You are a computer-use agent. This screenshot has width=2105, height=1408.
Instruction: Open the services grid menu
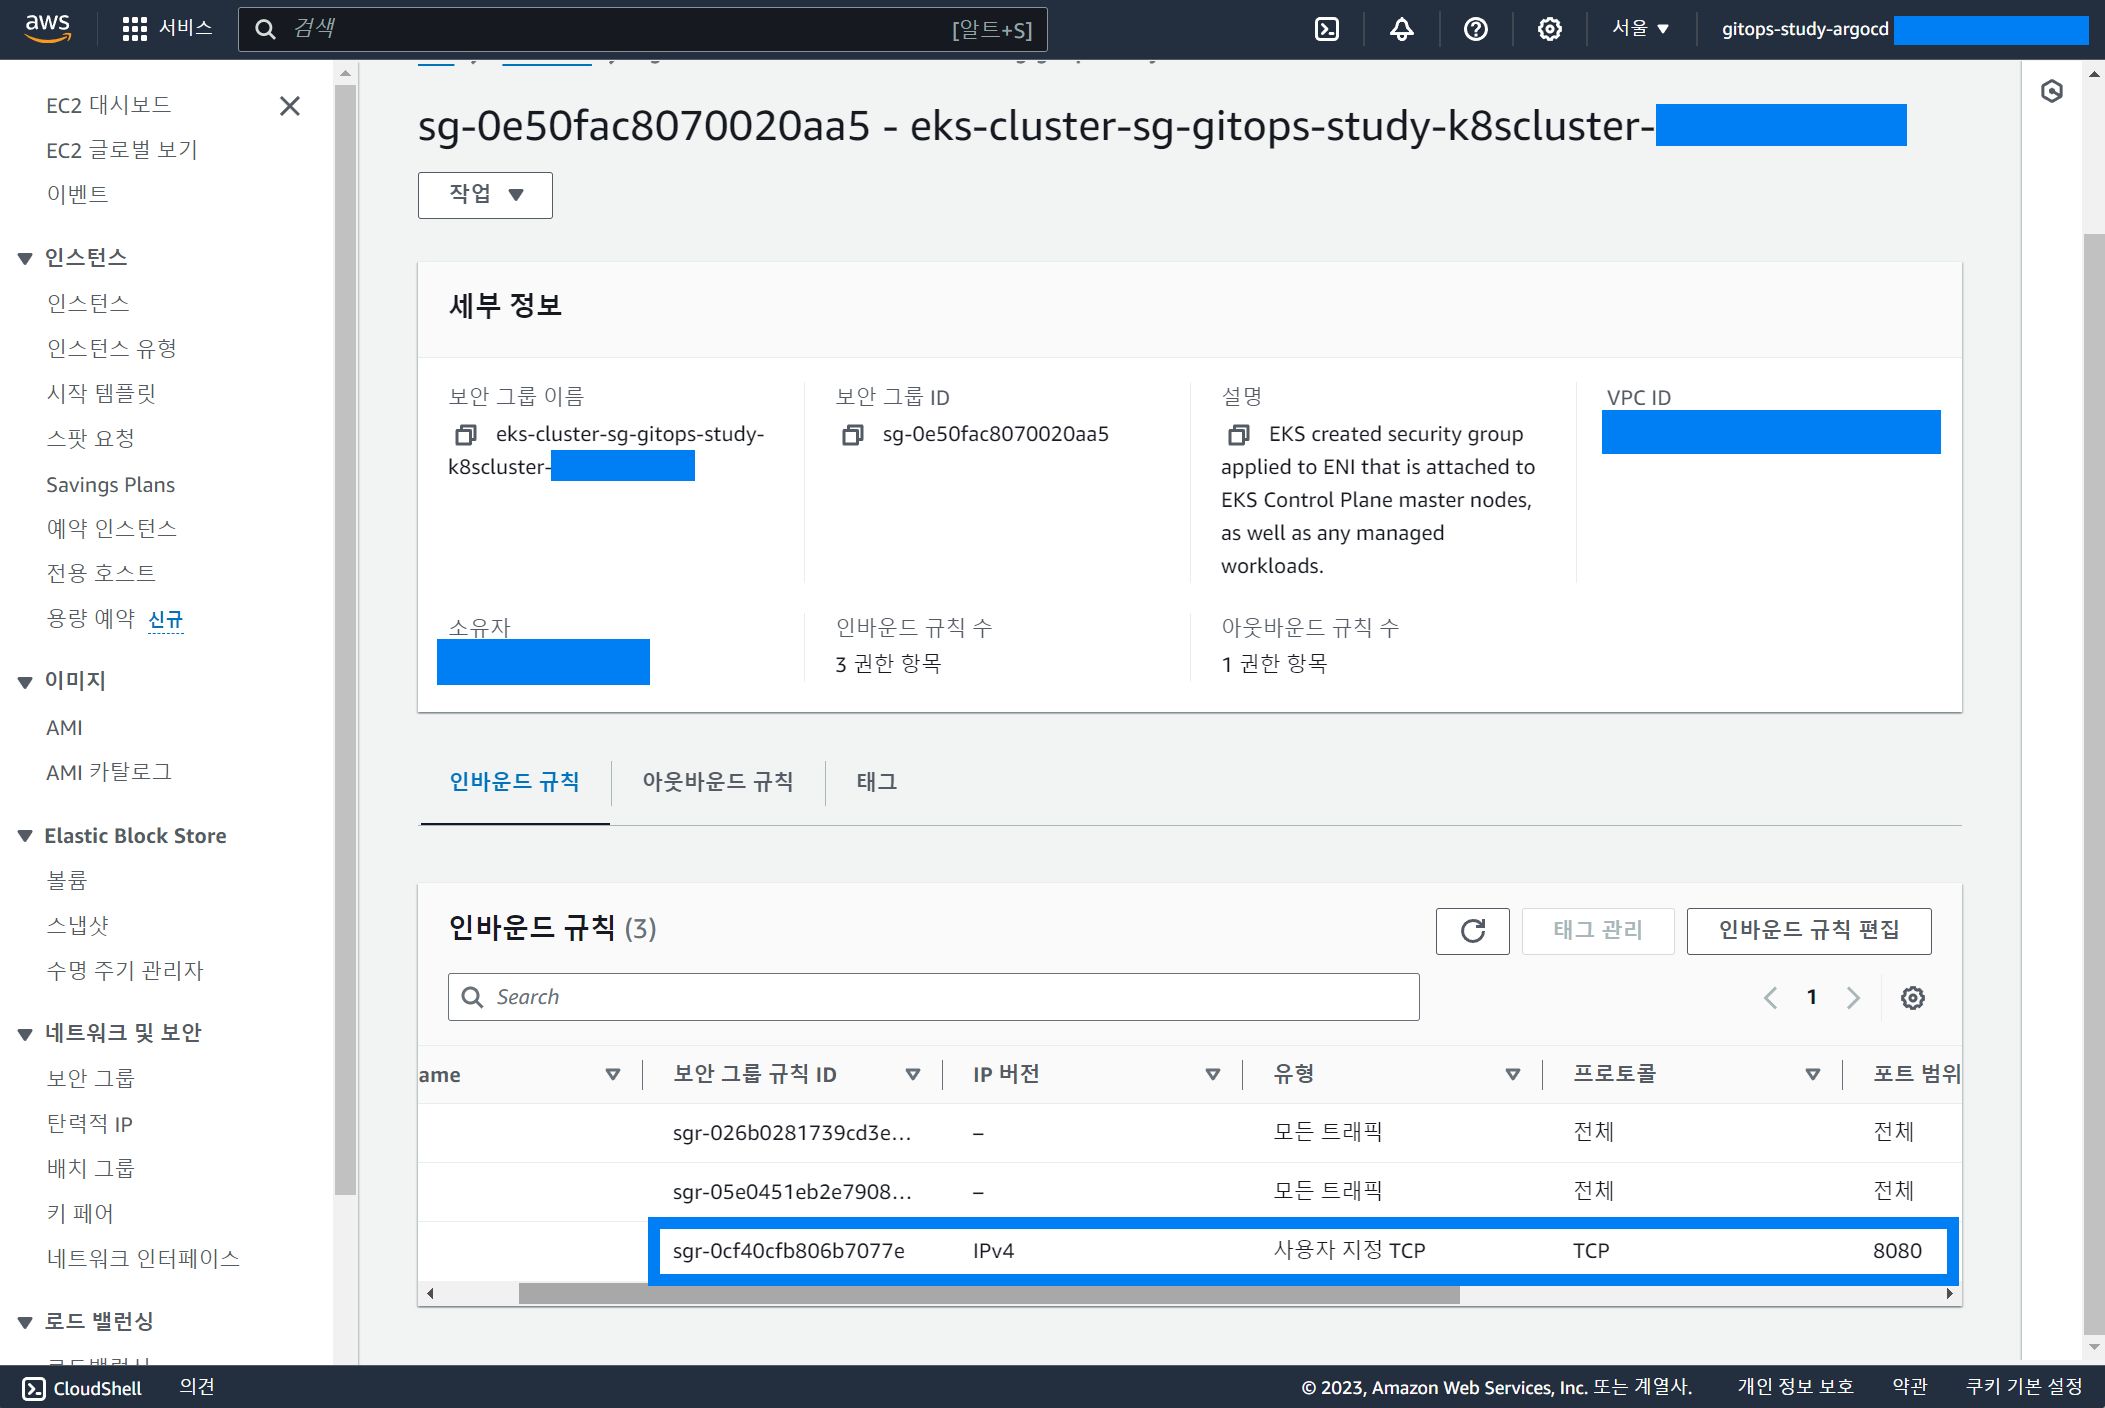click(134, 29)
